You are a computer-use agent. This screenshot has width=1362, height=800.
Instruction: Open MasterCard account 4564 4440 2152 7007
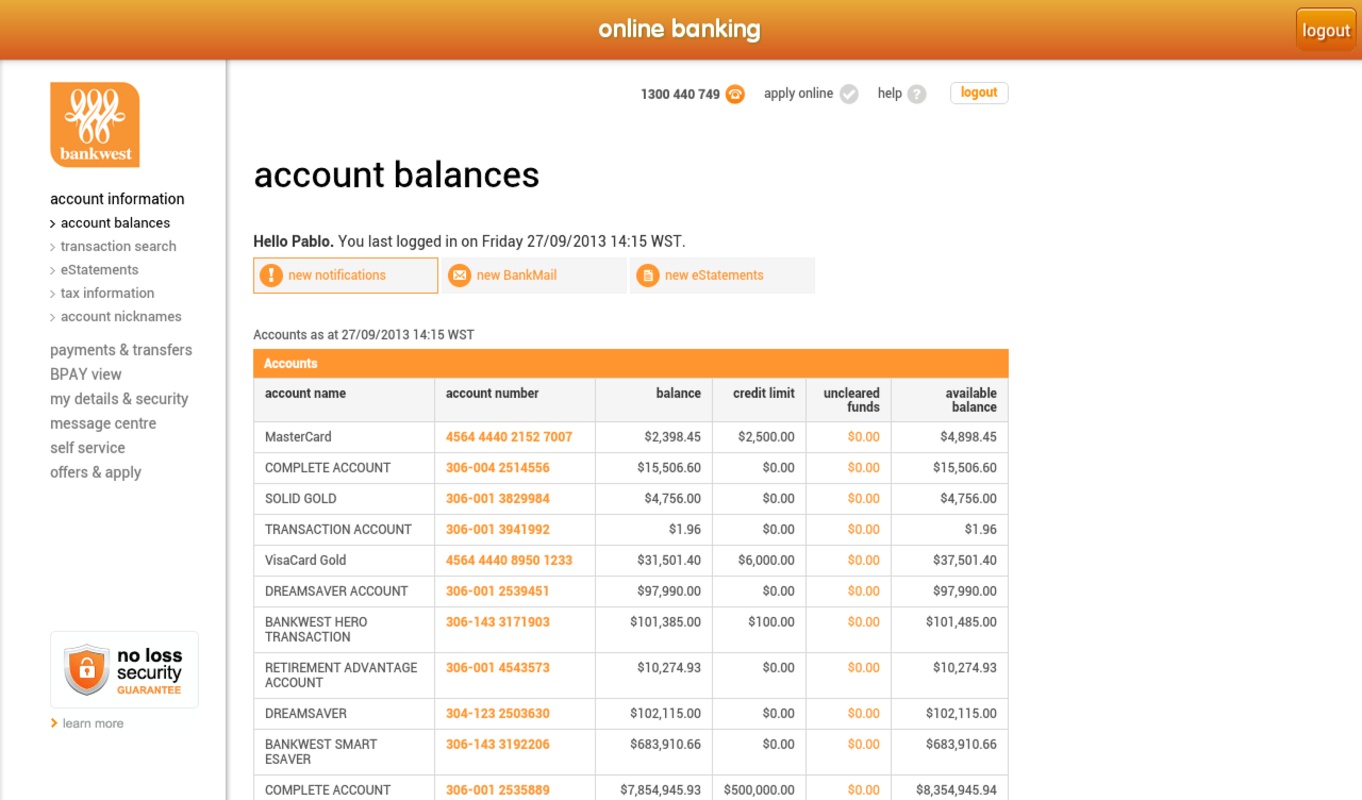pyautogui.click(x=509, y=437)
